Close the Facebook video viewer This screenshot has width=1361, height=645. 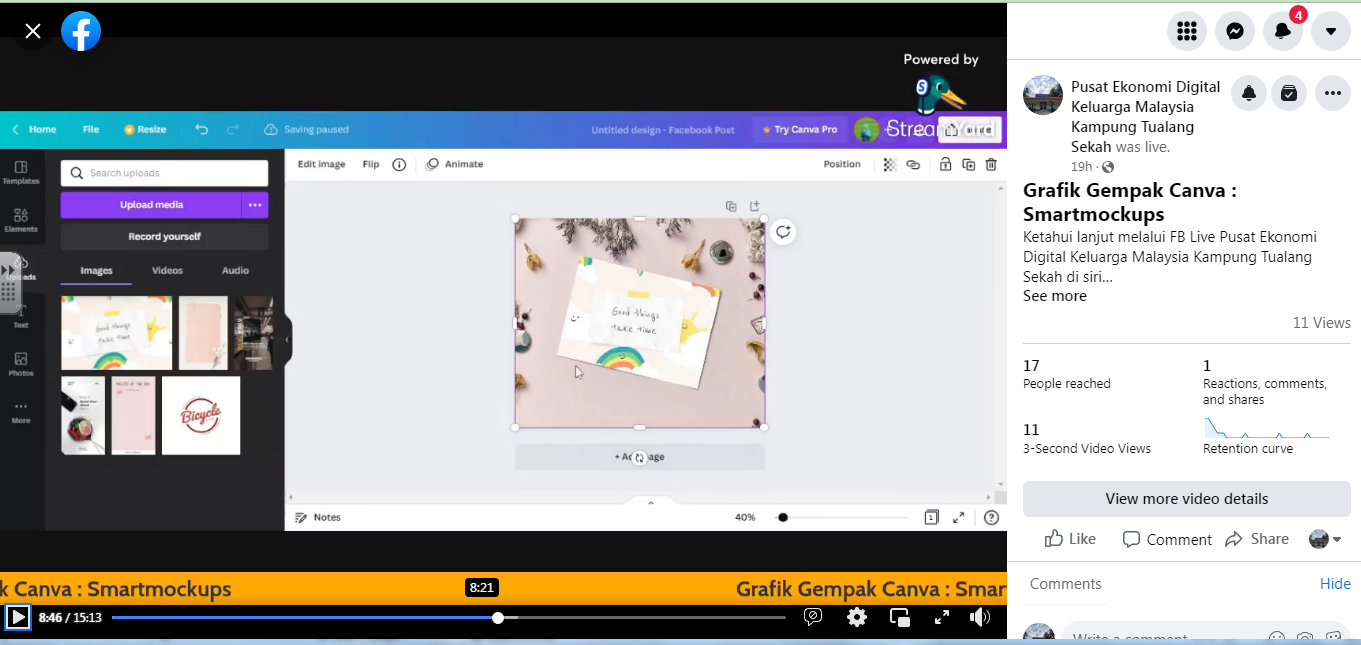pos(33,31)
